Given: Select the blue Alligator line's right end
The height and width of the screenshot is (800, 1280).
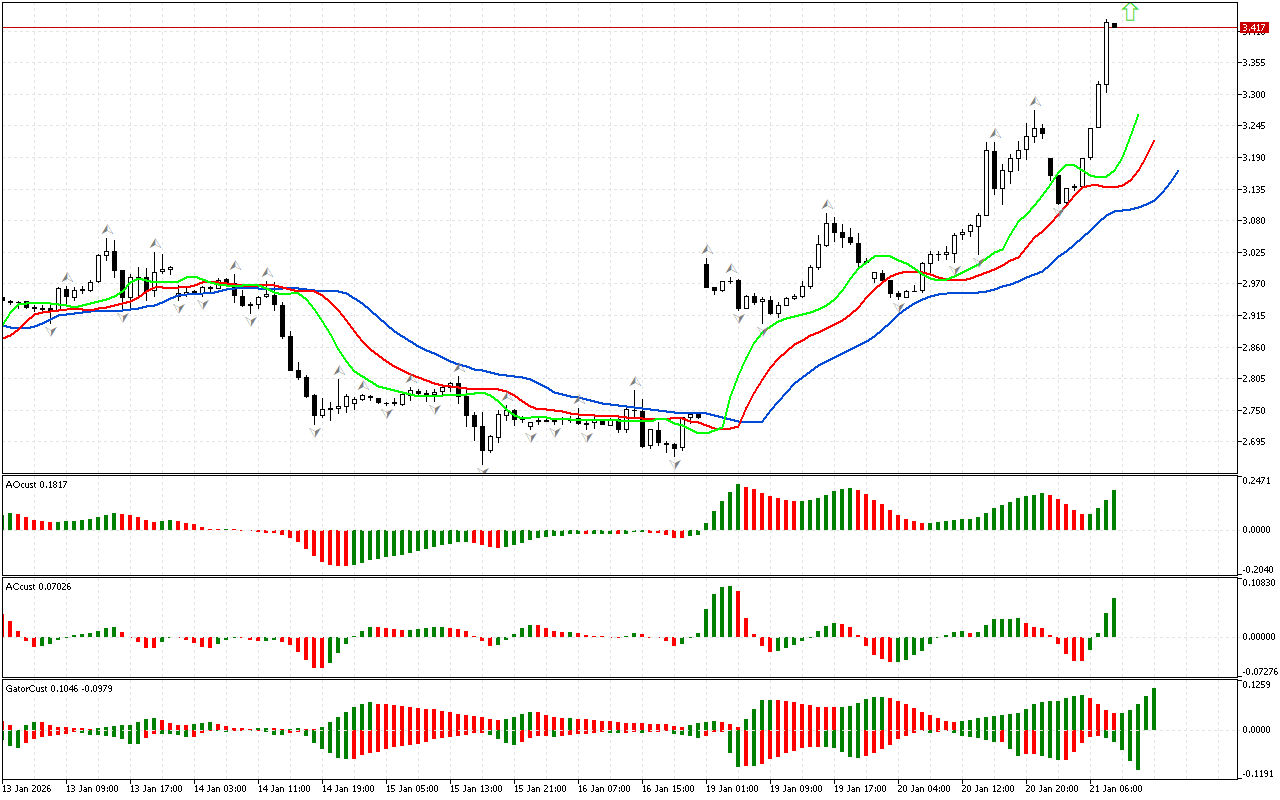Looking at the screenshot, I should tap(1177, 172).
